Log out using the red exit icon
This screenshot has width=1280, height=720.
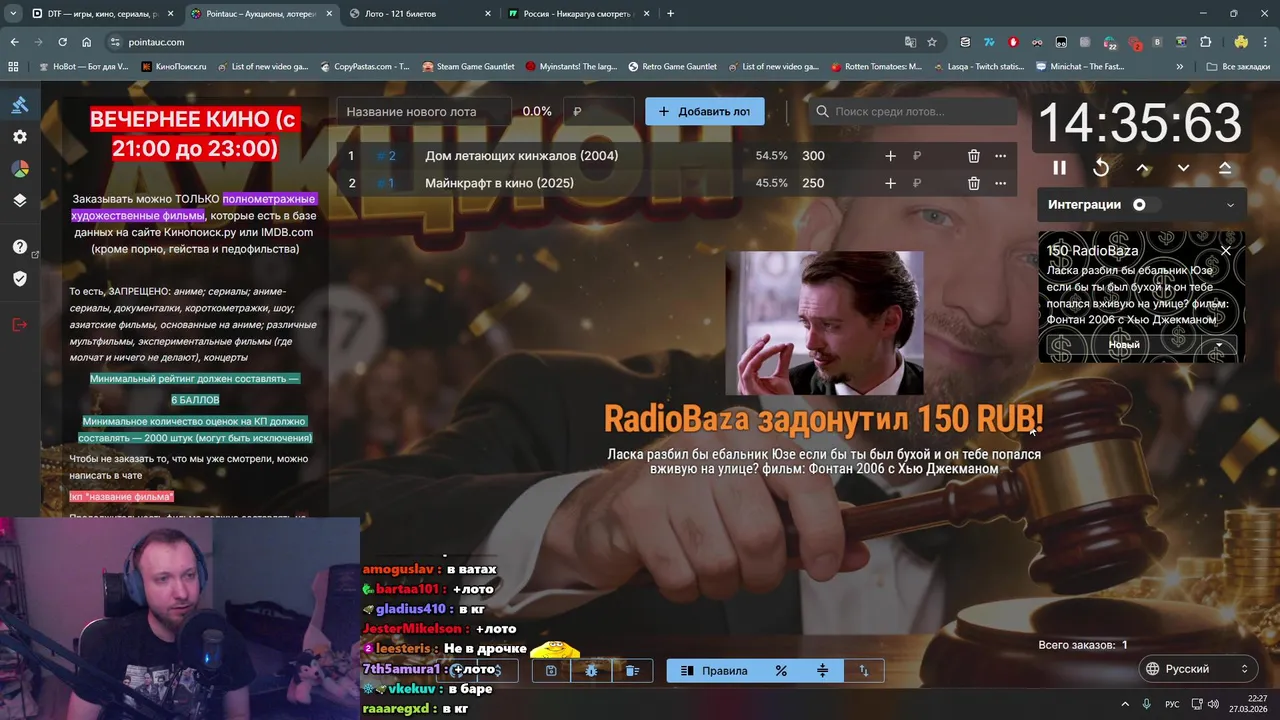[x=20, y=324]
